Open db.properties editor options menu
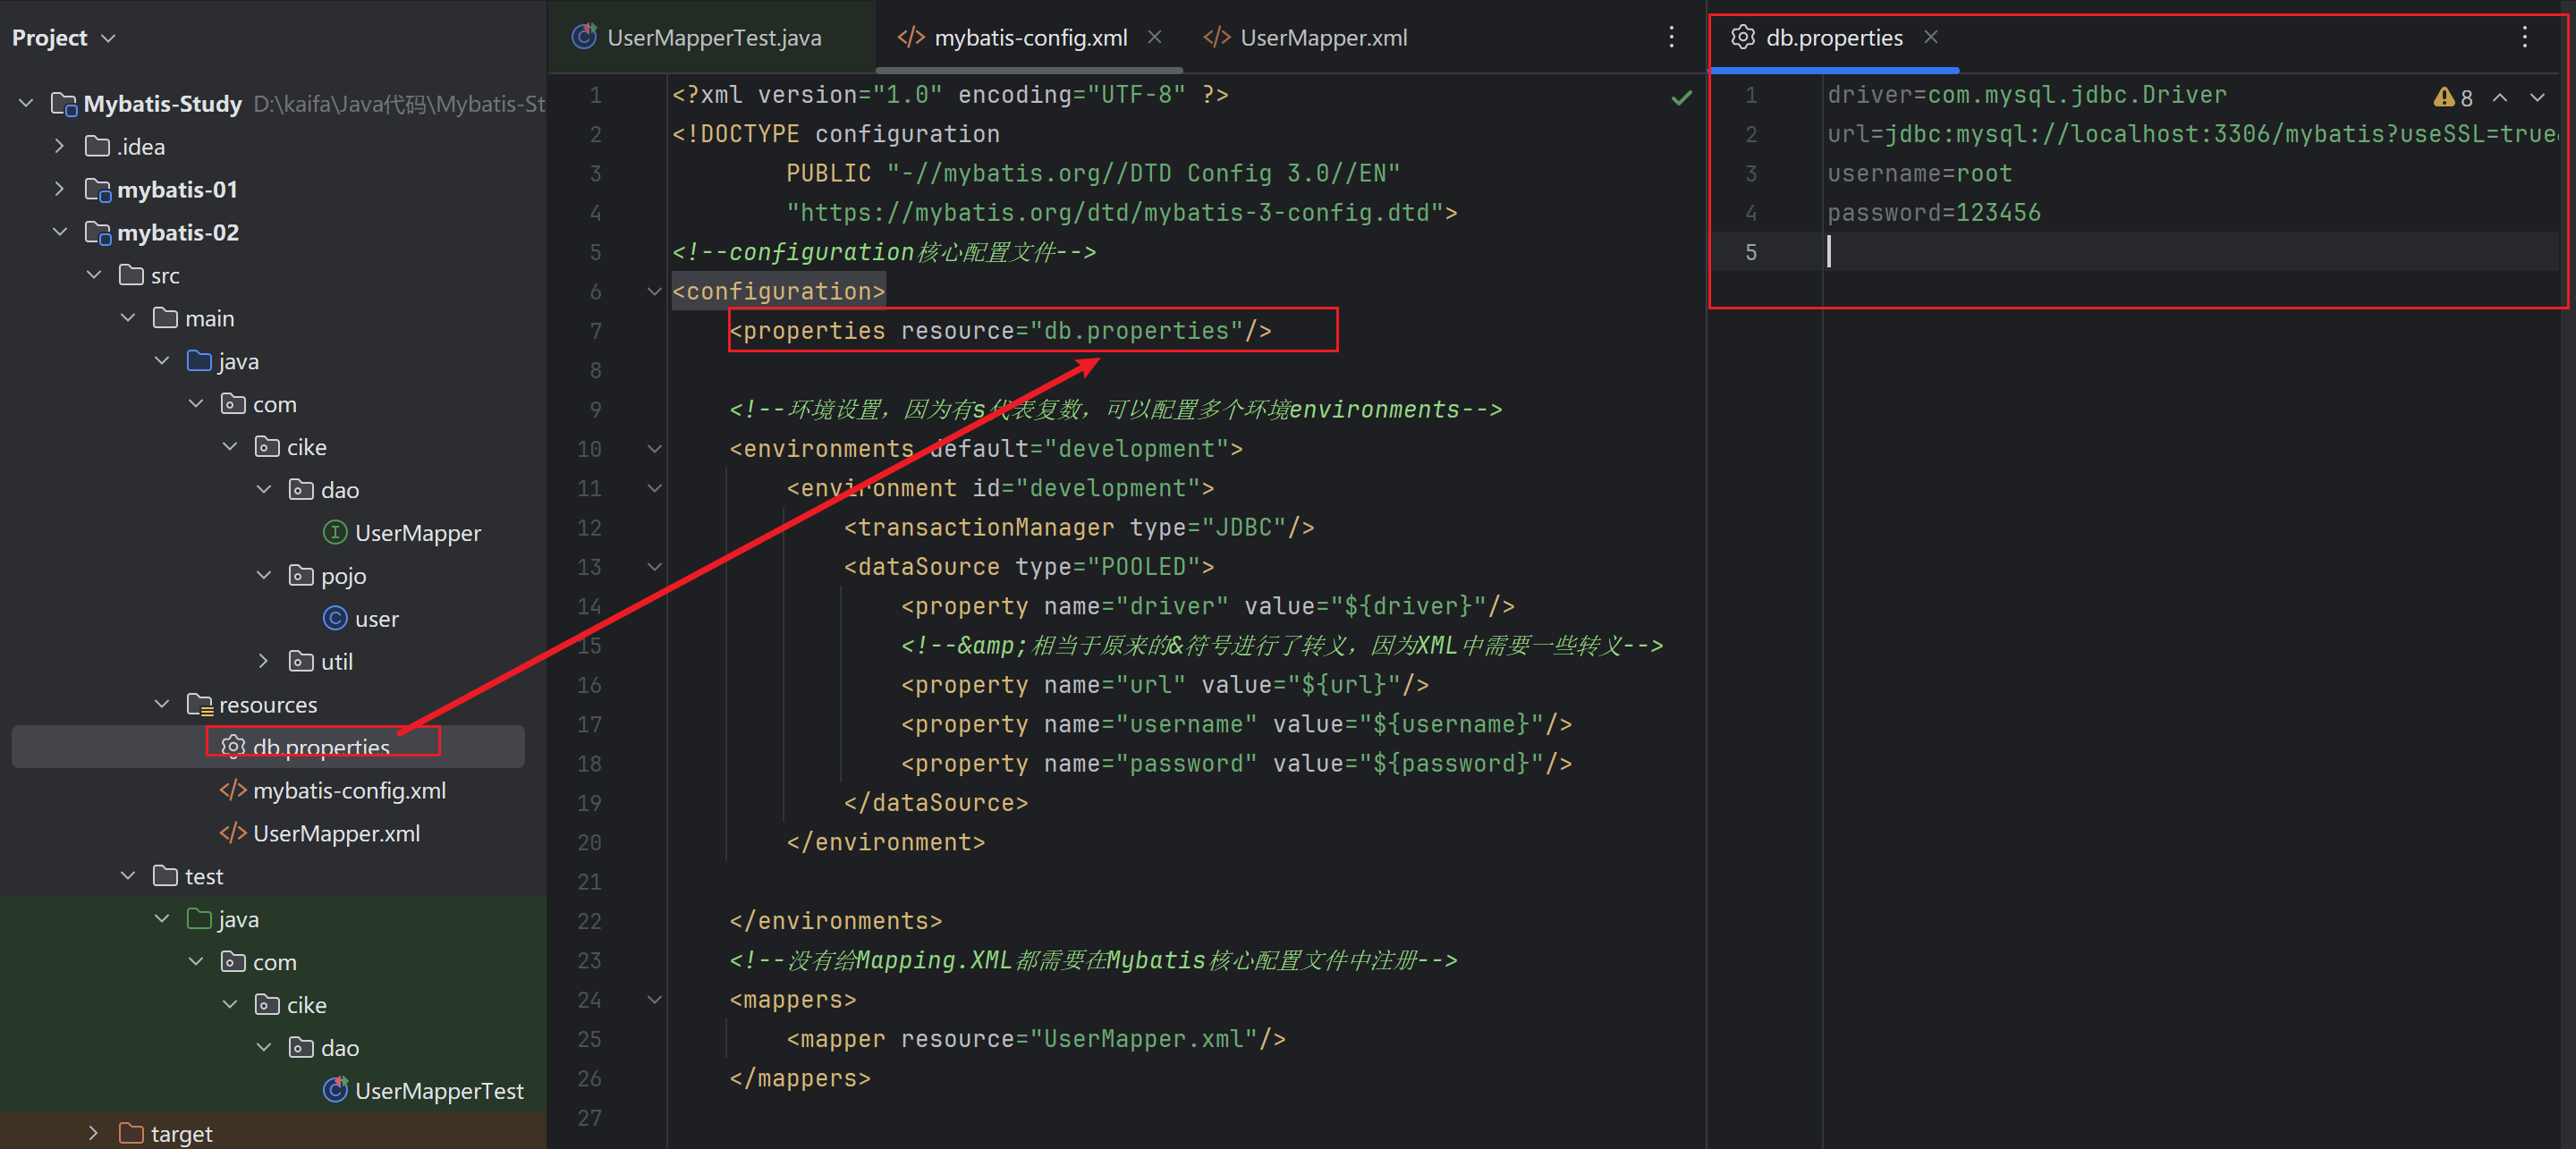Image resolution: width=2576 pixels, height=1149 pixels. coord(2524,38)
